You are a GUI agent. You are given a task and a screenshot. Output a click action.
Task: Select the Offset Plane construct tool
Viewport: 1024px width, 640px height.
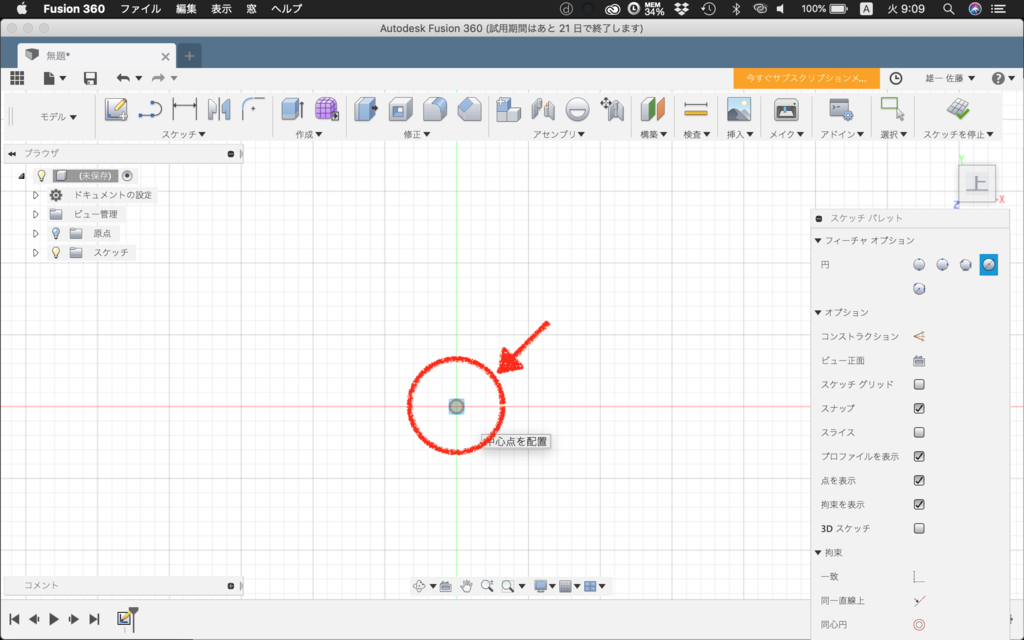coord(652,109)
